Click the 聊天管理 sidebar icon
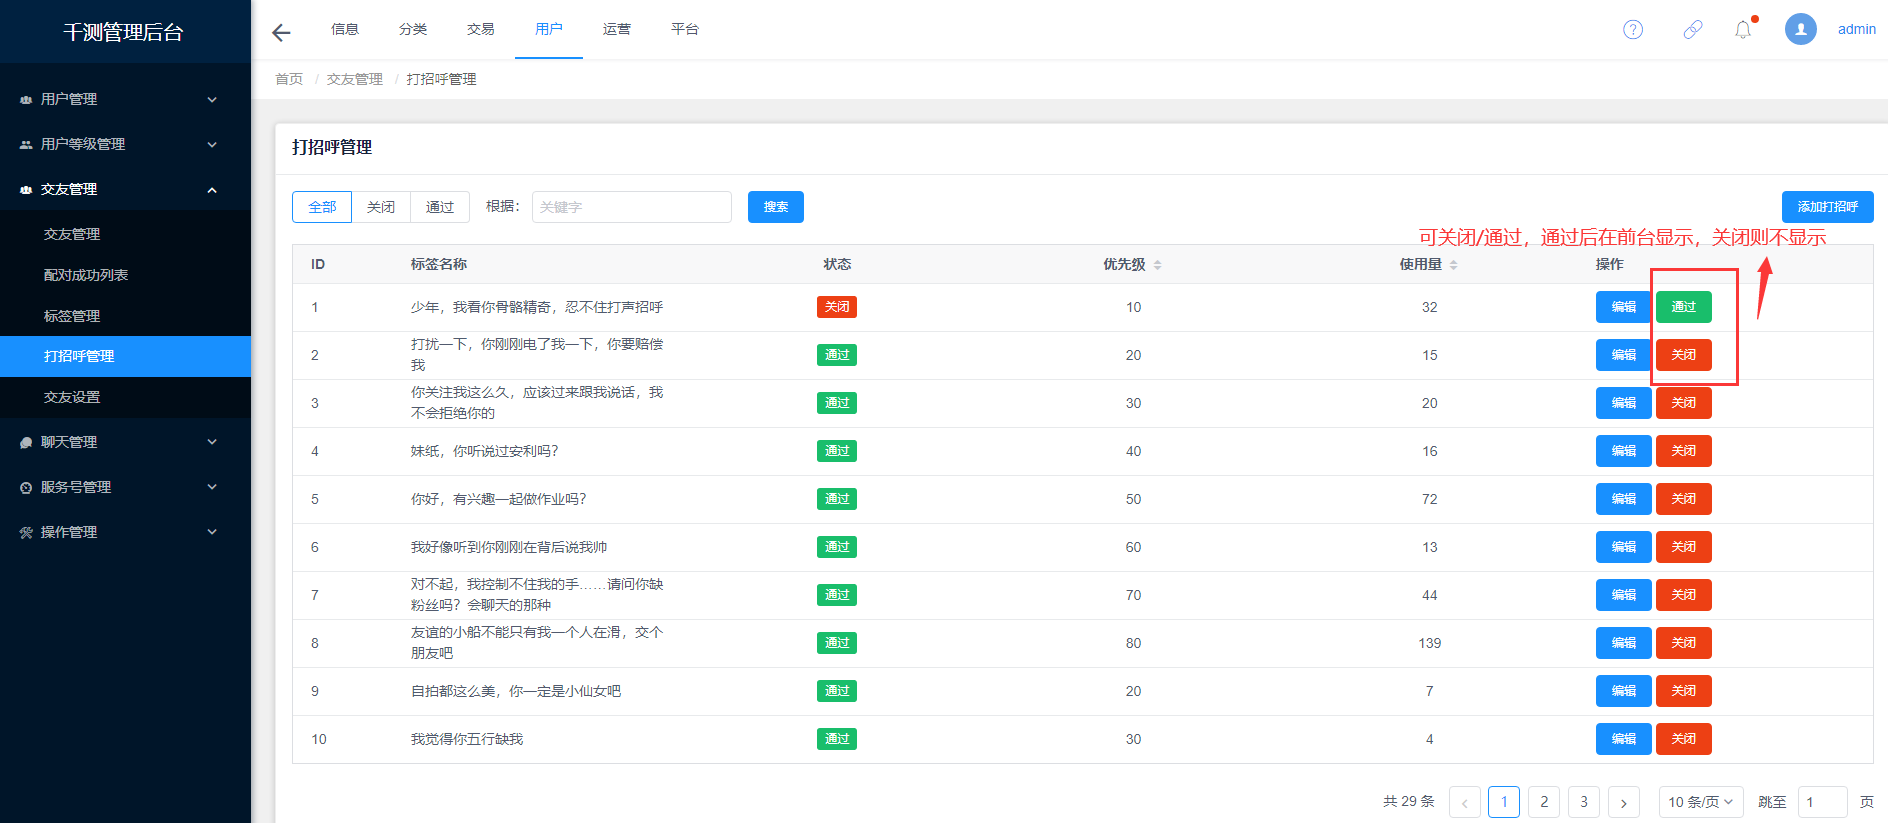The height and width of the screenshot is (823, 1888). coord(26,443)
